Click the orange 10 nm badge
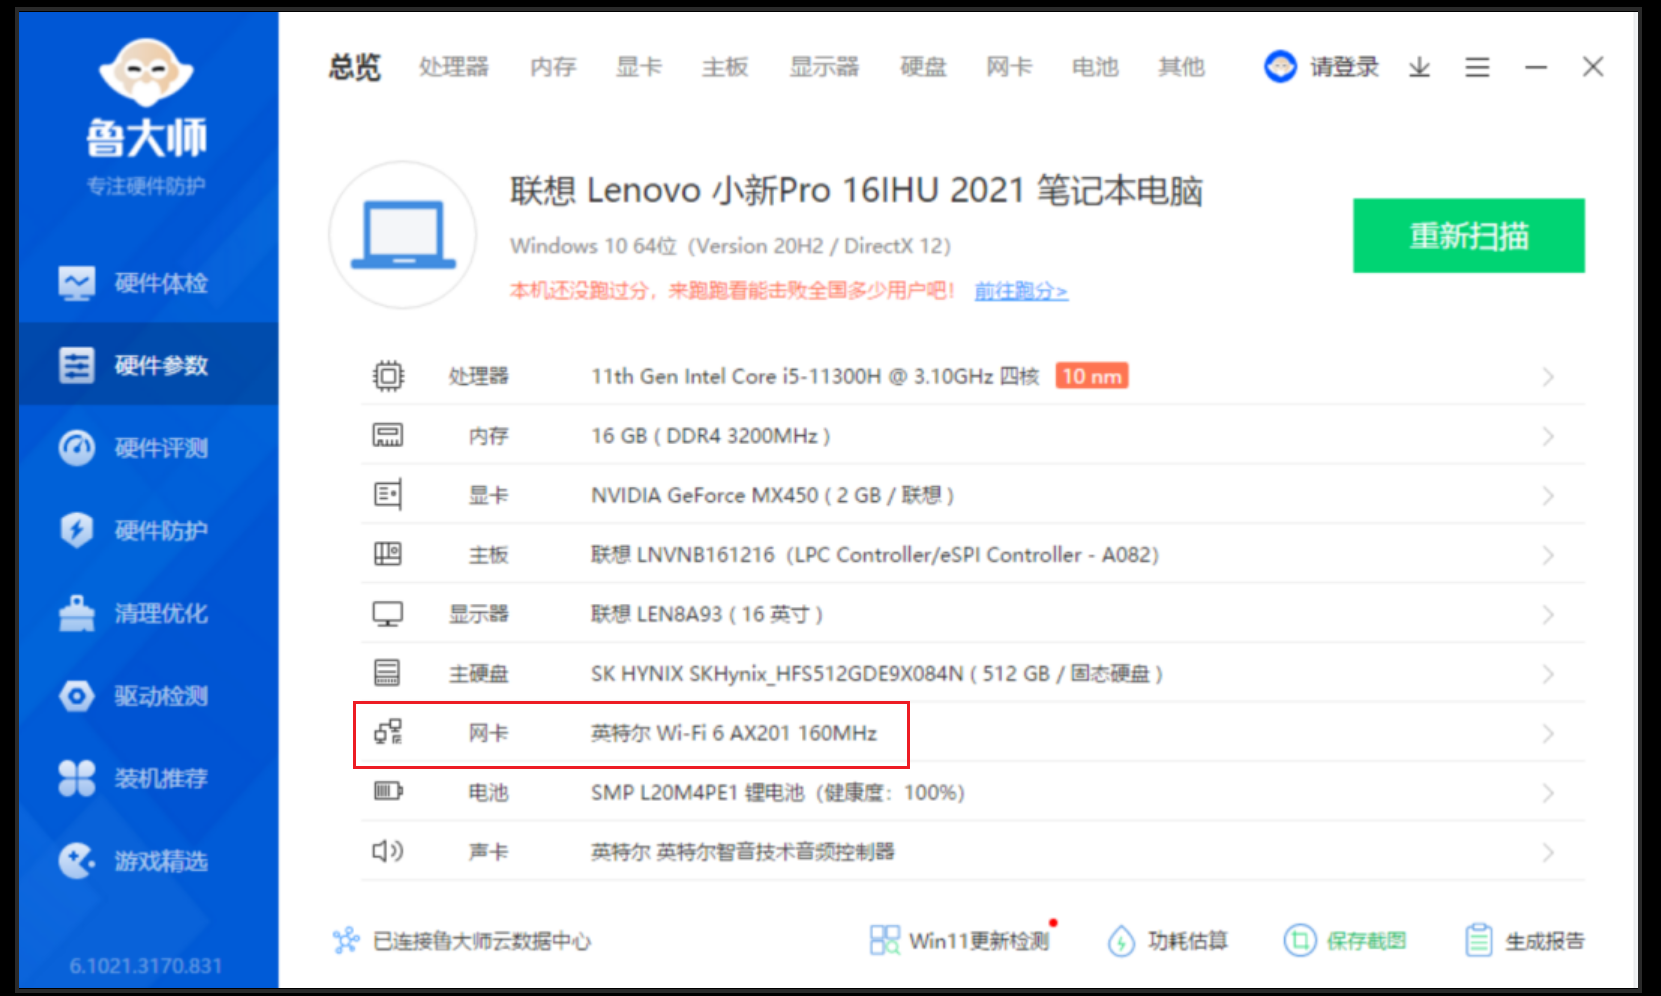The image size is (1661, 996). click(x=1092, y=376)
